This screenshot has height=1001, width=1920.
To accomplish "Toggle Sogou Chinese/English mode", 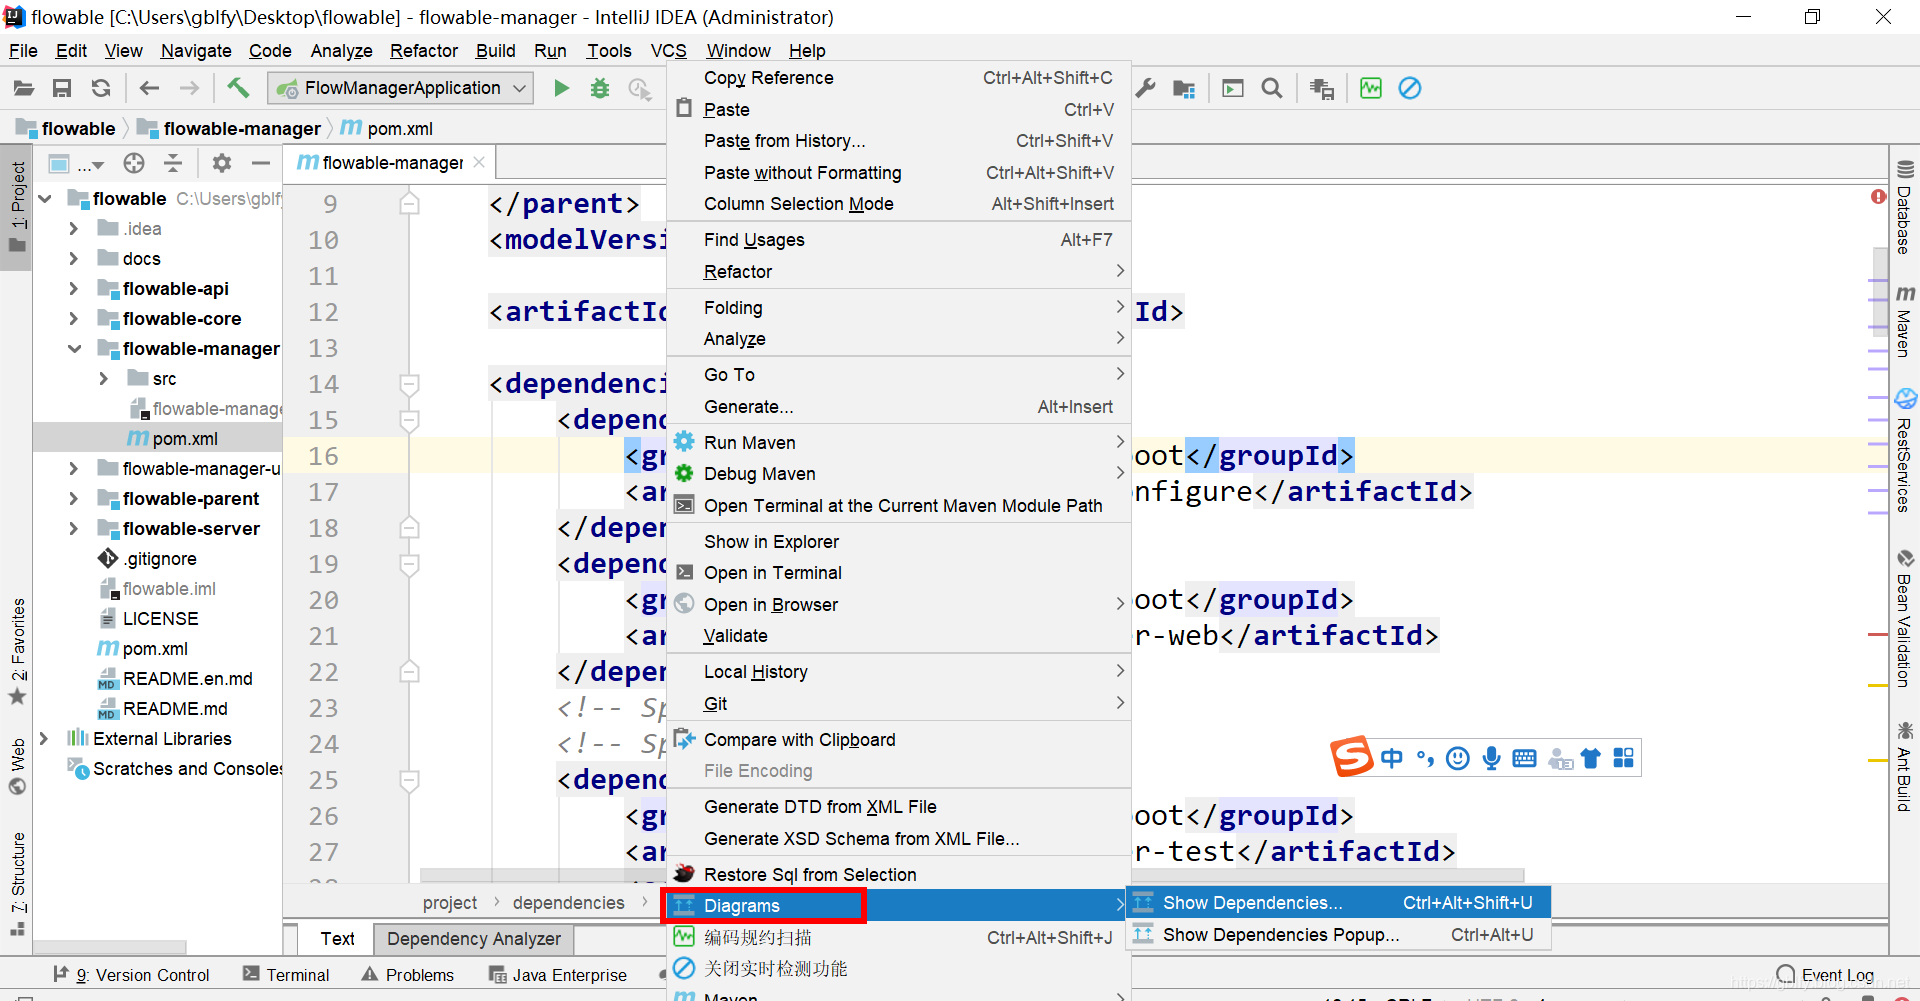I will pos(1392,758).
